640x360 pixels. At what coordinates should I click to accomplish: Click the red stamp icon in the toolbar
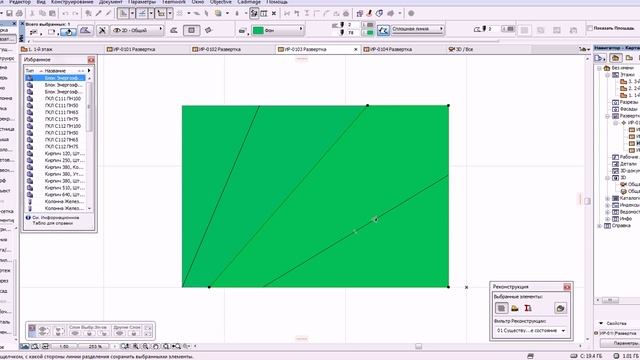pos(369,13)
